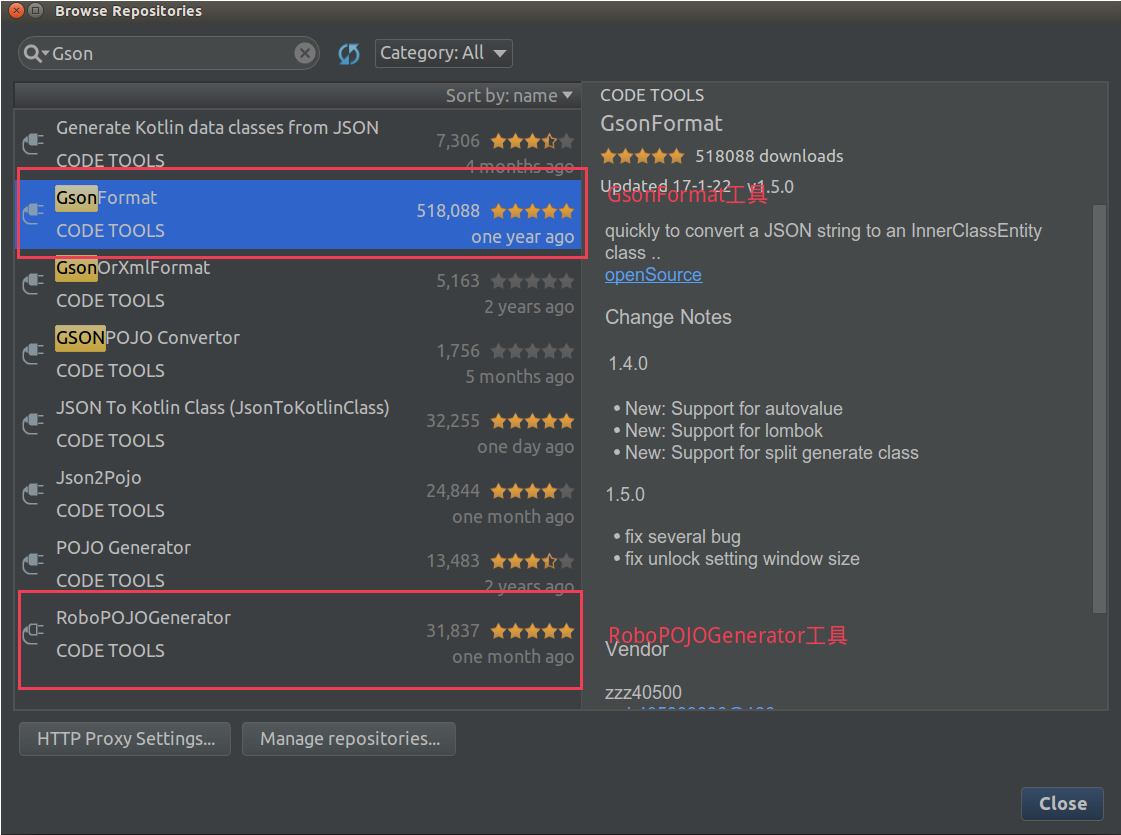Click star rating of POJO Generator row
Screen dimensions: 1121x835
coord(532,561)
